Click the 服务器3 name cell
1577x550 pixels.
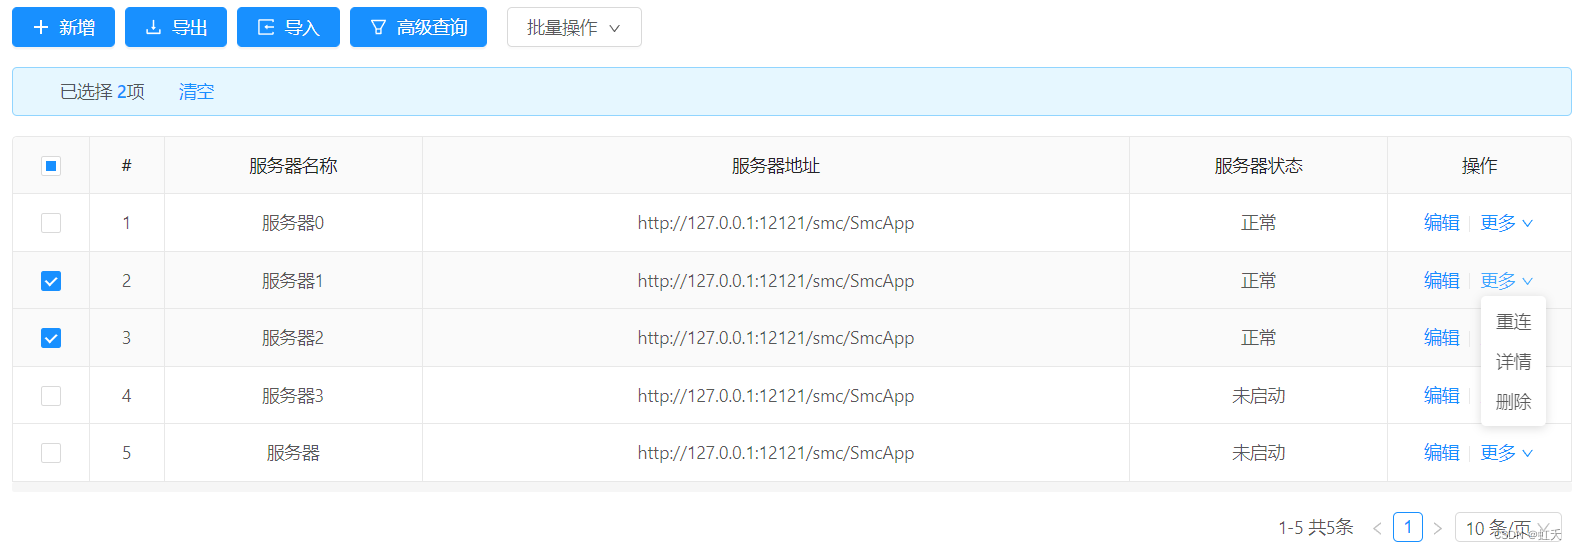[293, 396]
